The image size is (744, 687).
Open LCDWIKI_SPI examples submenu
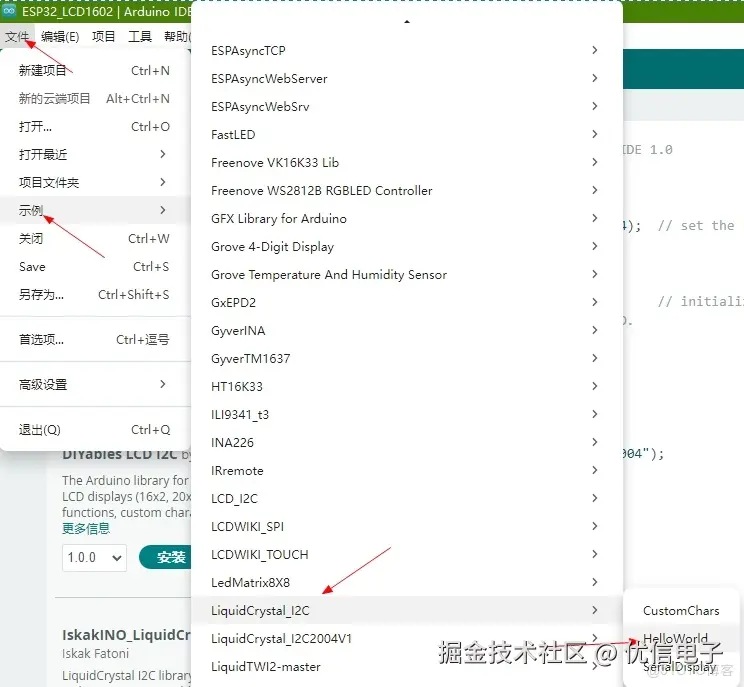pyautogui.click(x=407, y=527)
